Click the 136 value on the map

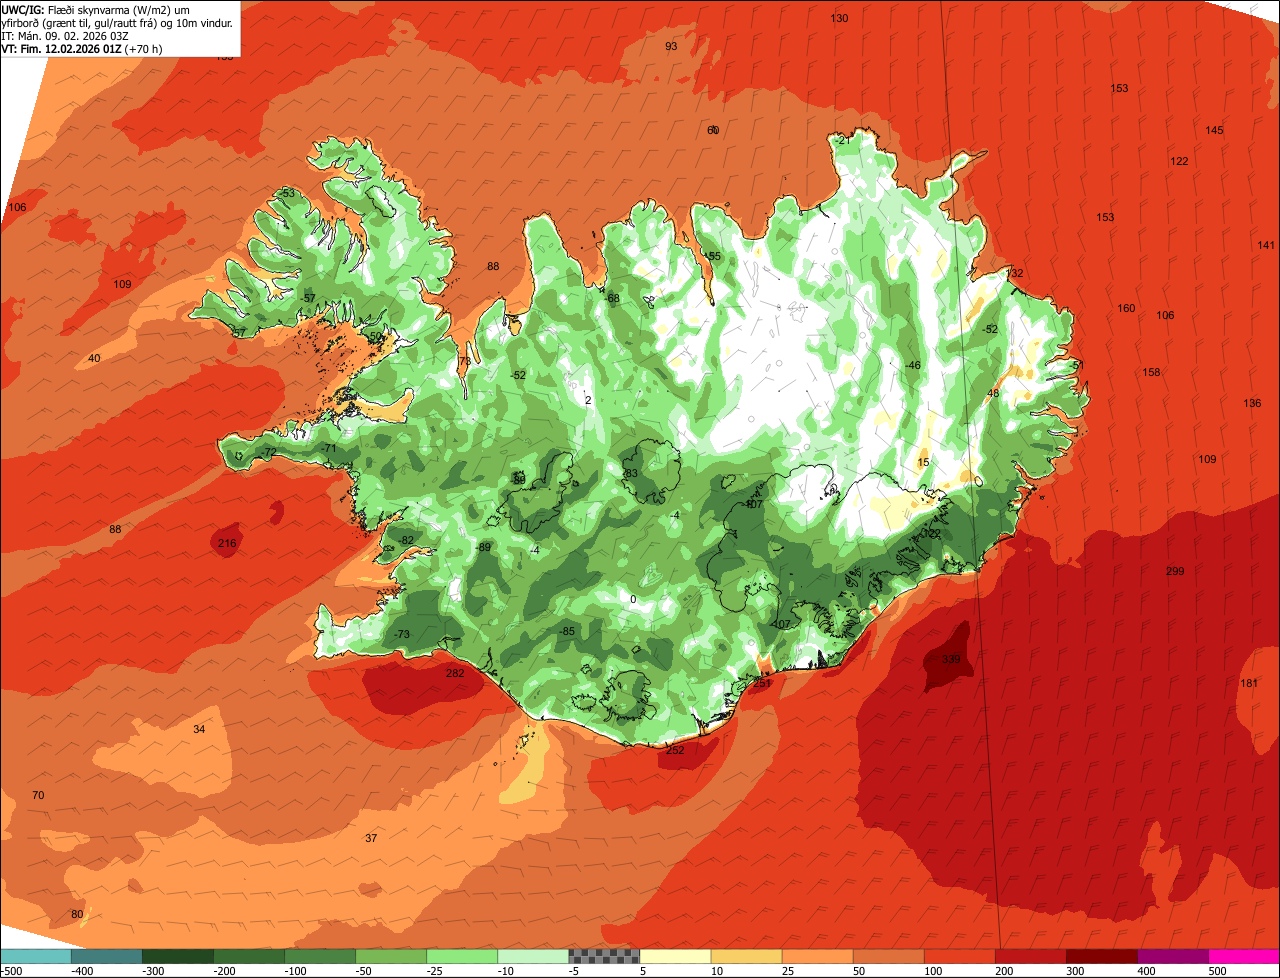[1252, 404]
